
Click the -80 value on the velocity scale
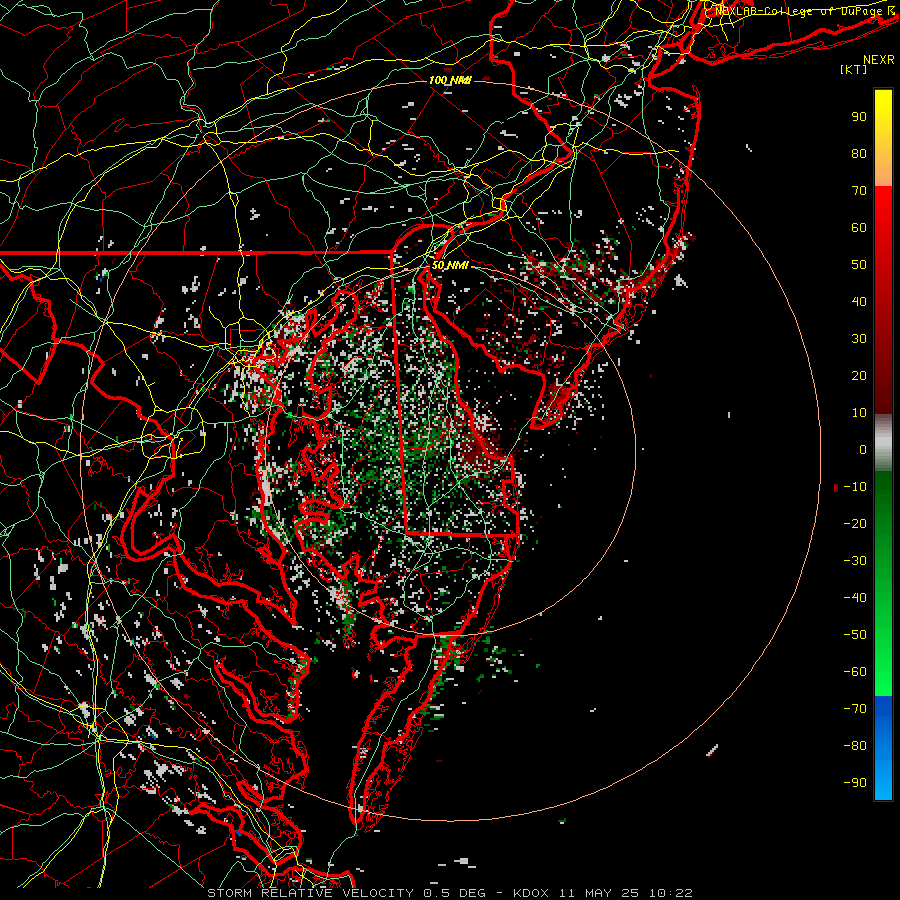(855, 746)
